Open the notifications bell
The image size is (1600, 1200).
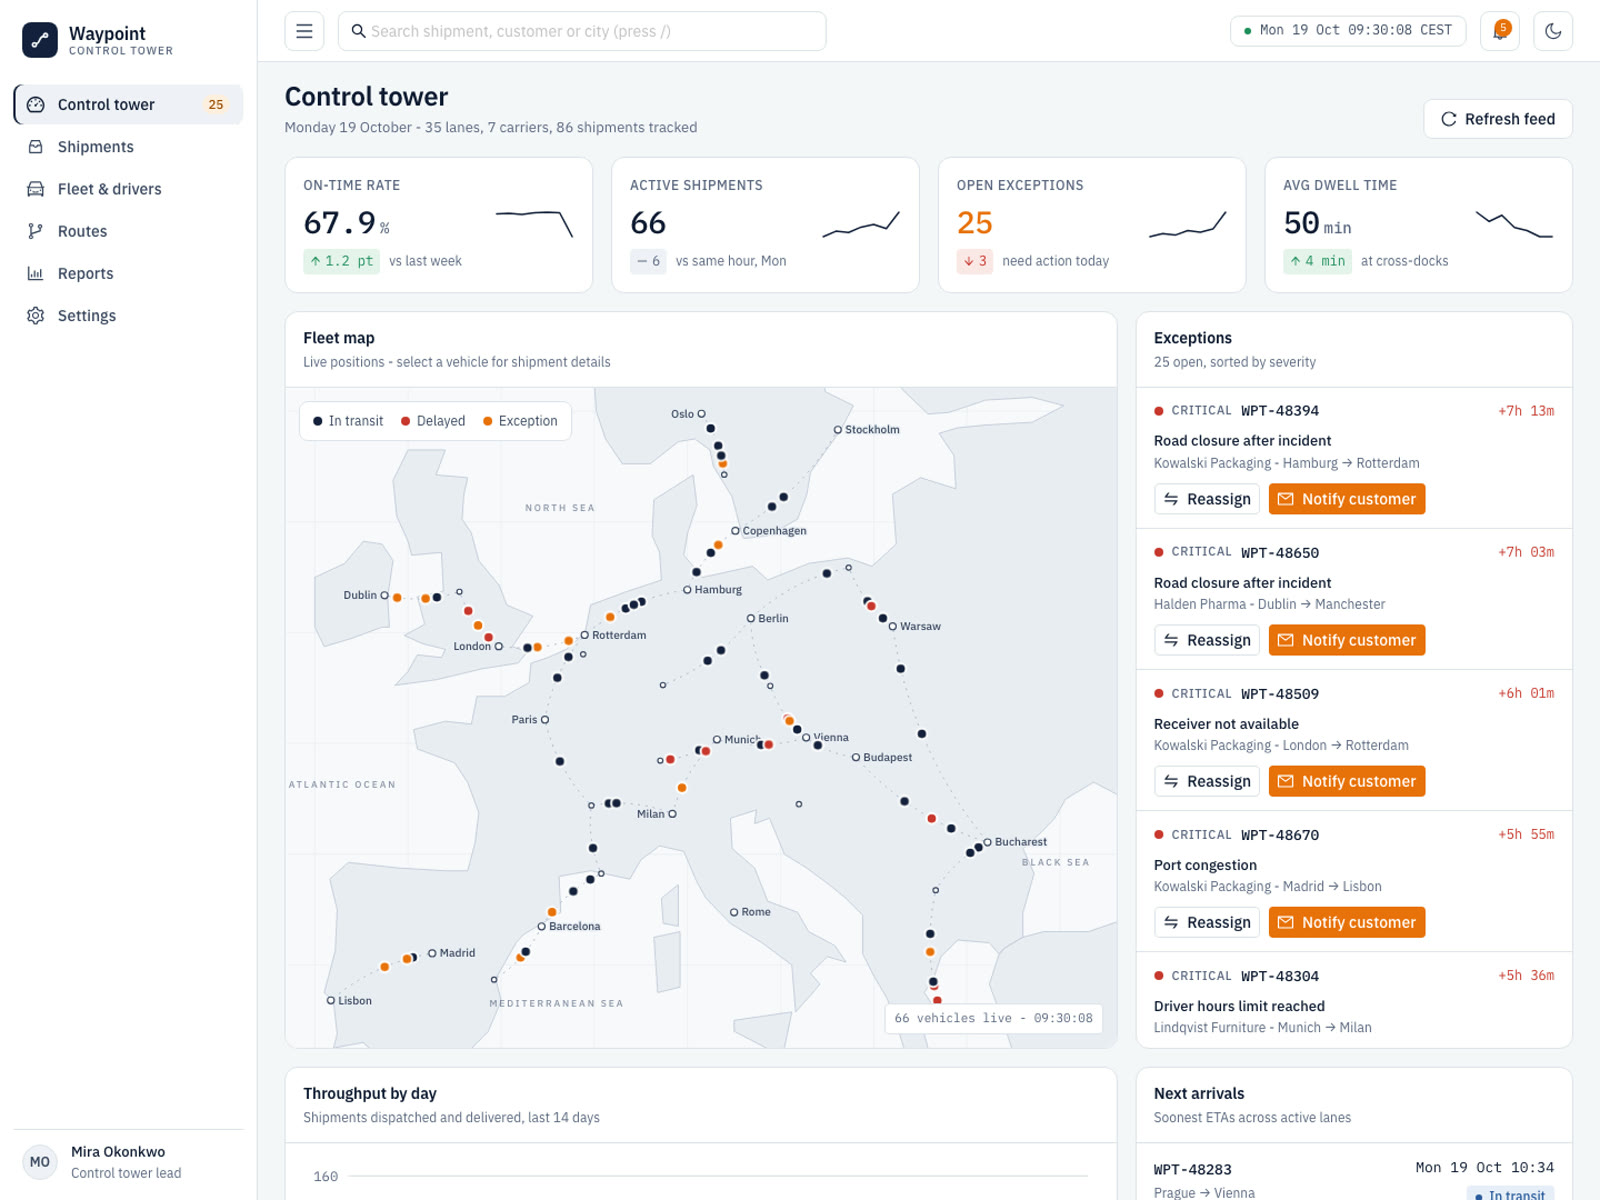point(1500,31)
